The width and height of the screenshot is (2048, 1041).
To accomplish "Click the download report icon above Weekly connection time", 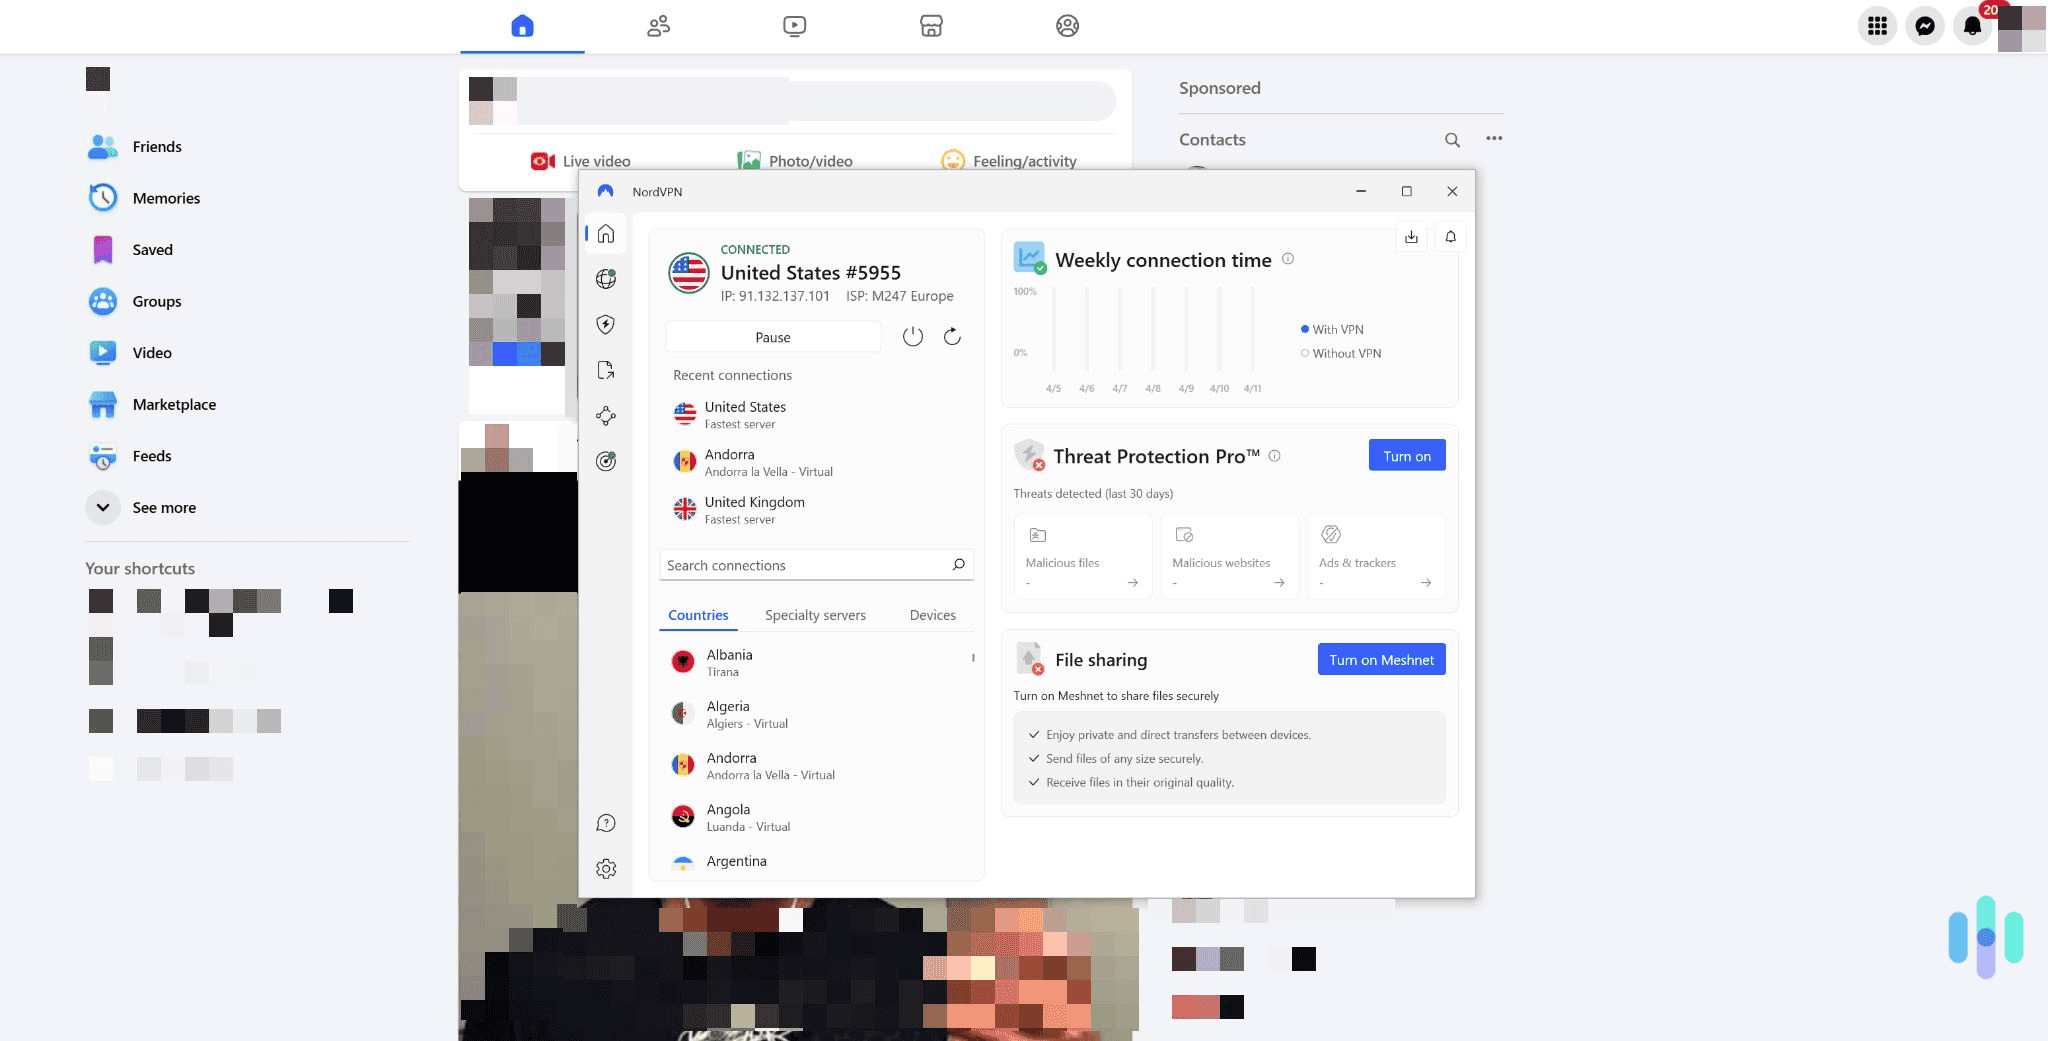I will [1411, 236].
